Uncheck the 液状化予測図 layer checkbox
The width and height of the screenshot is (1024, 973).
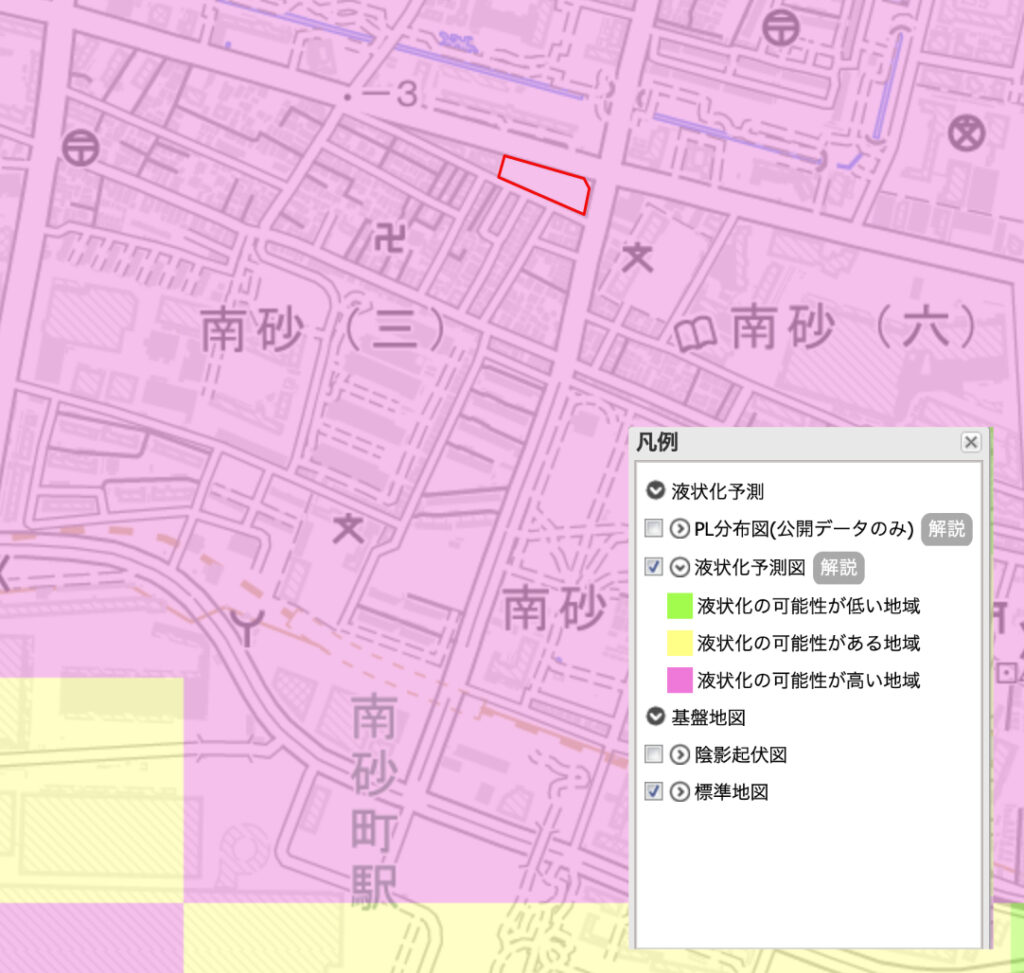click(x=654, y=567)
